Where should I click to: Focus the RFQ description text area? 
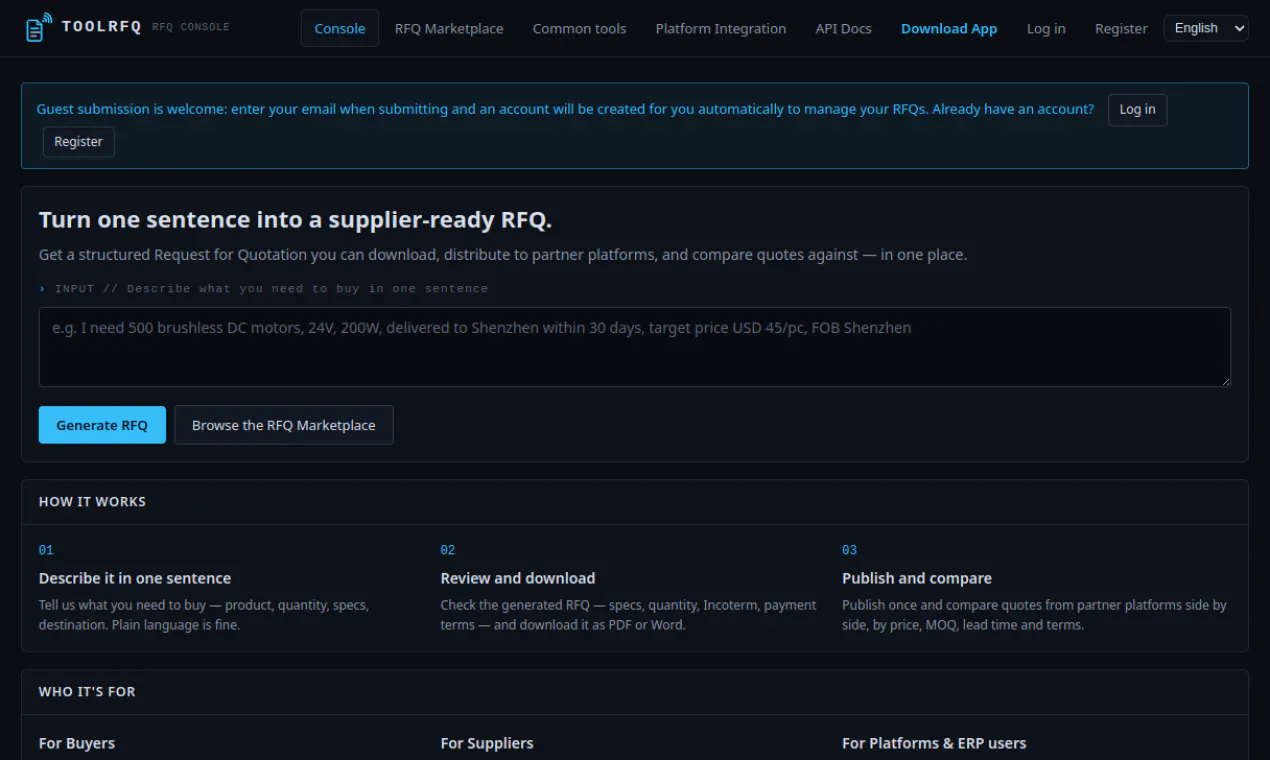pos(635,347)
